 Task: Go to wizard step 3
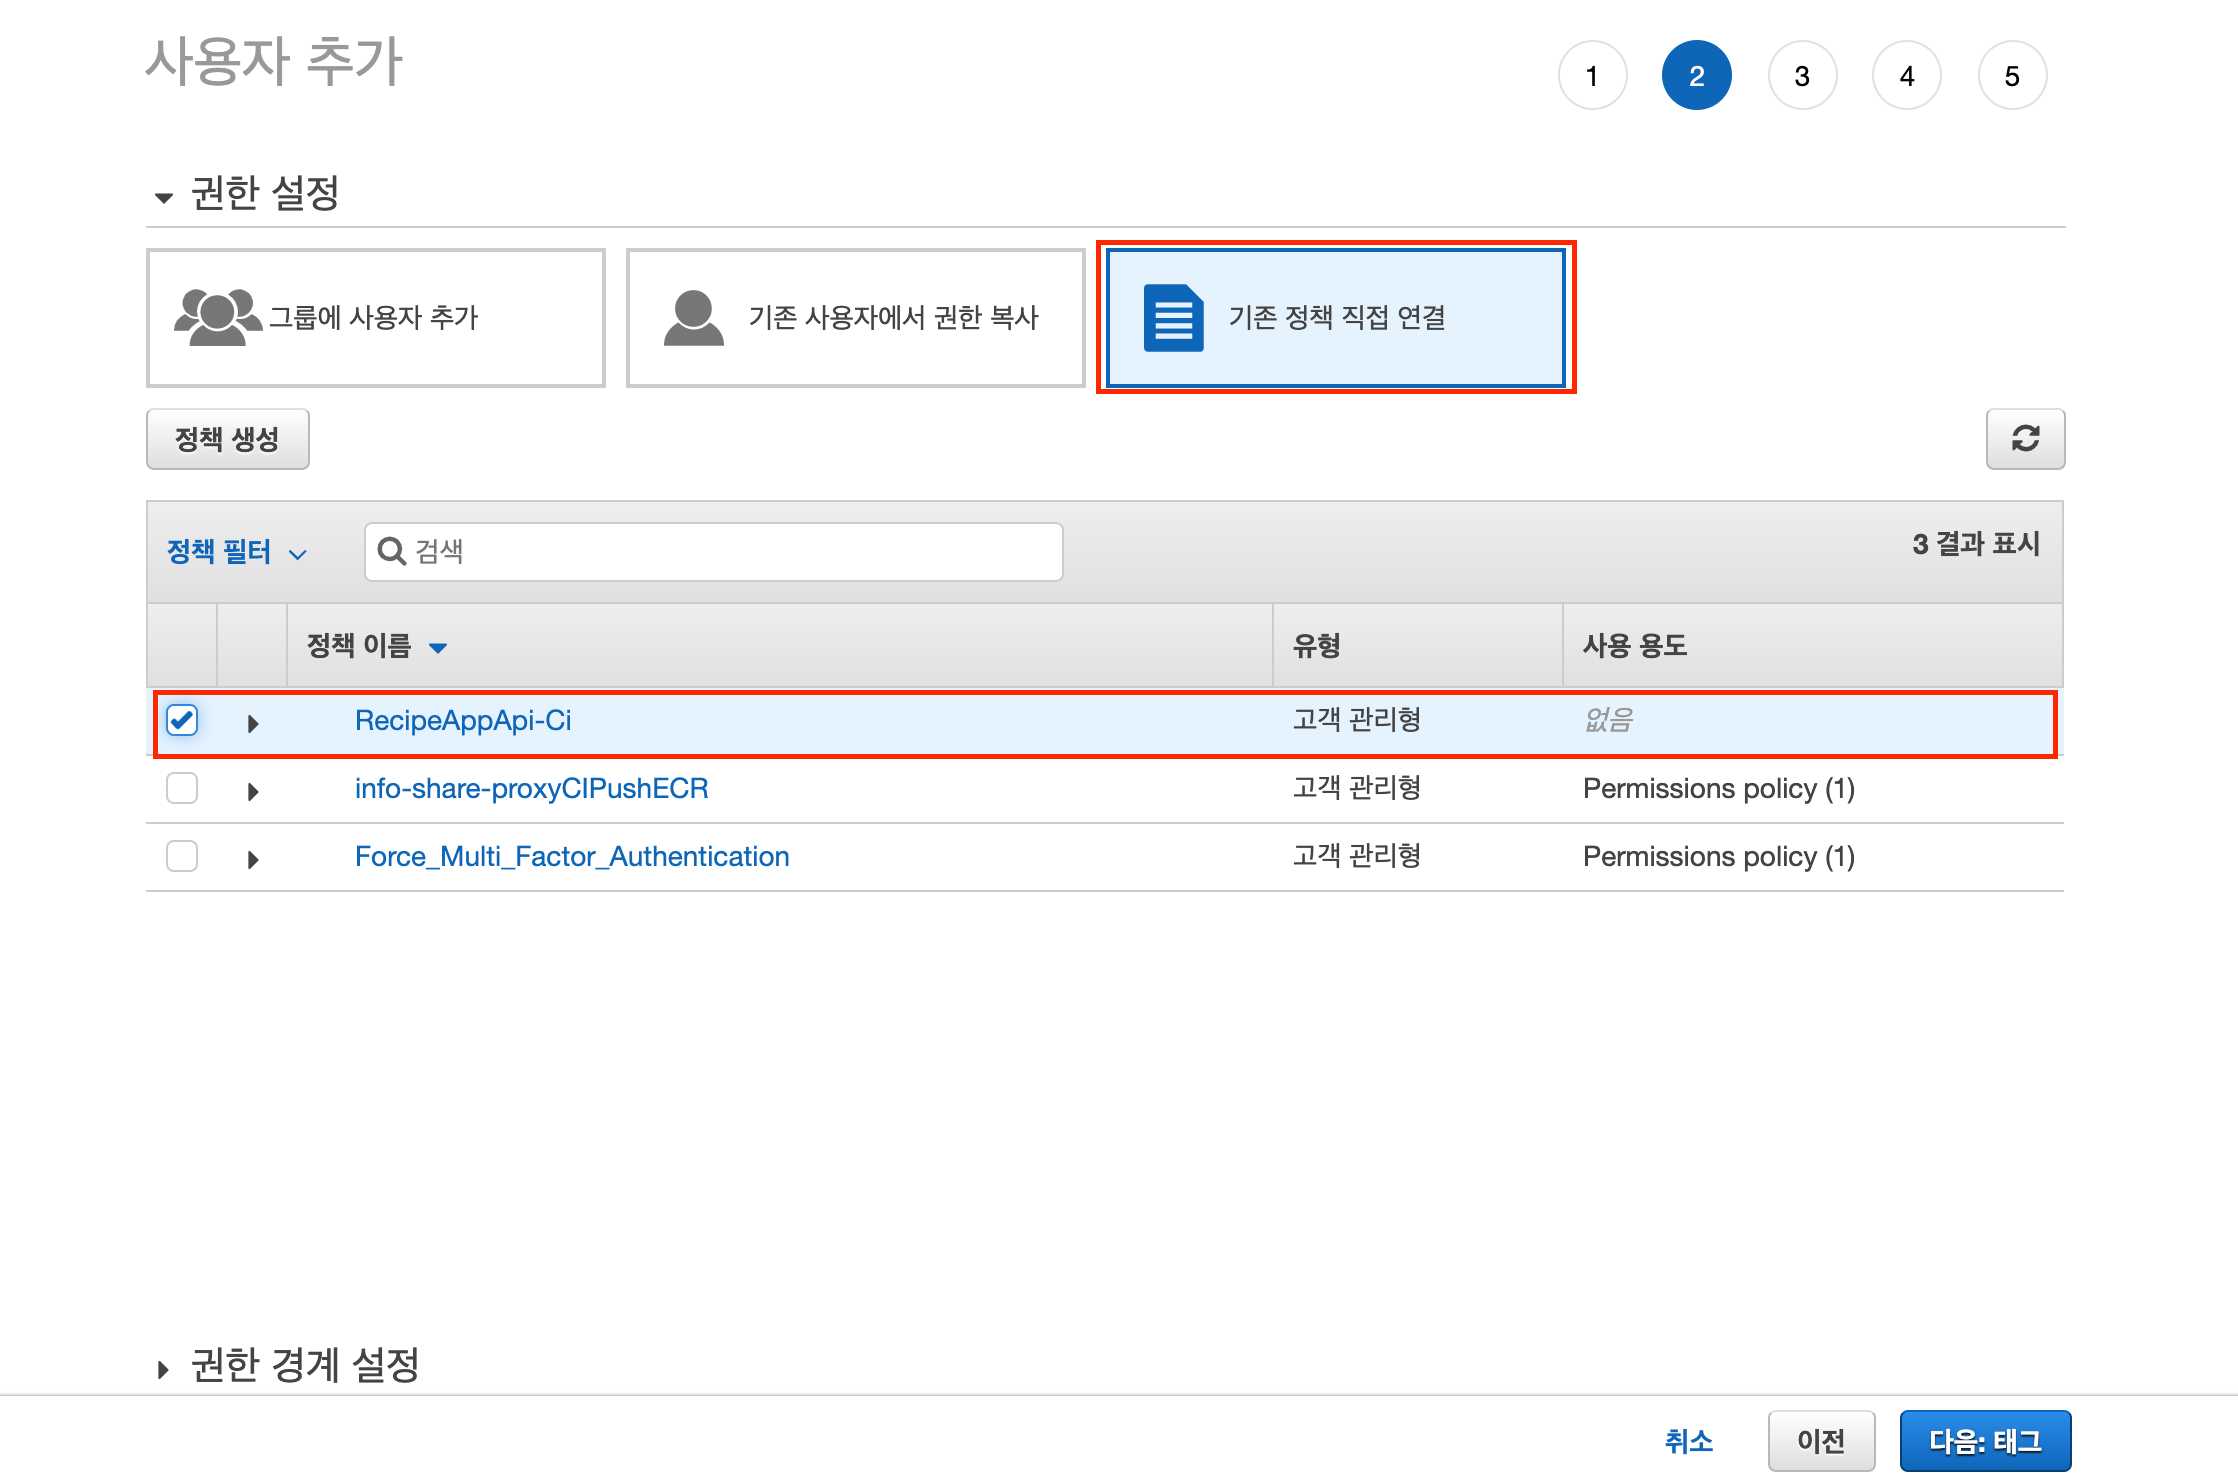1802,76
